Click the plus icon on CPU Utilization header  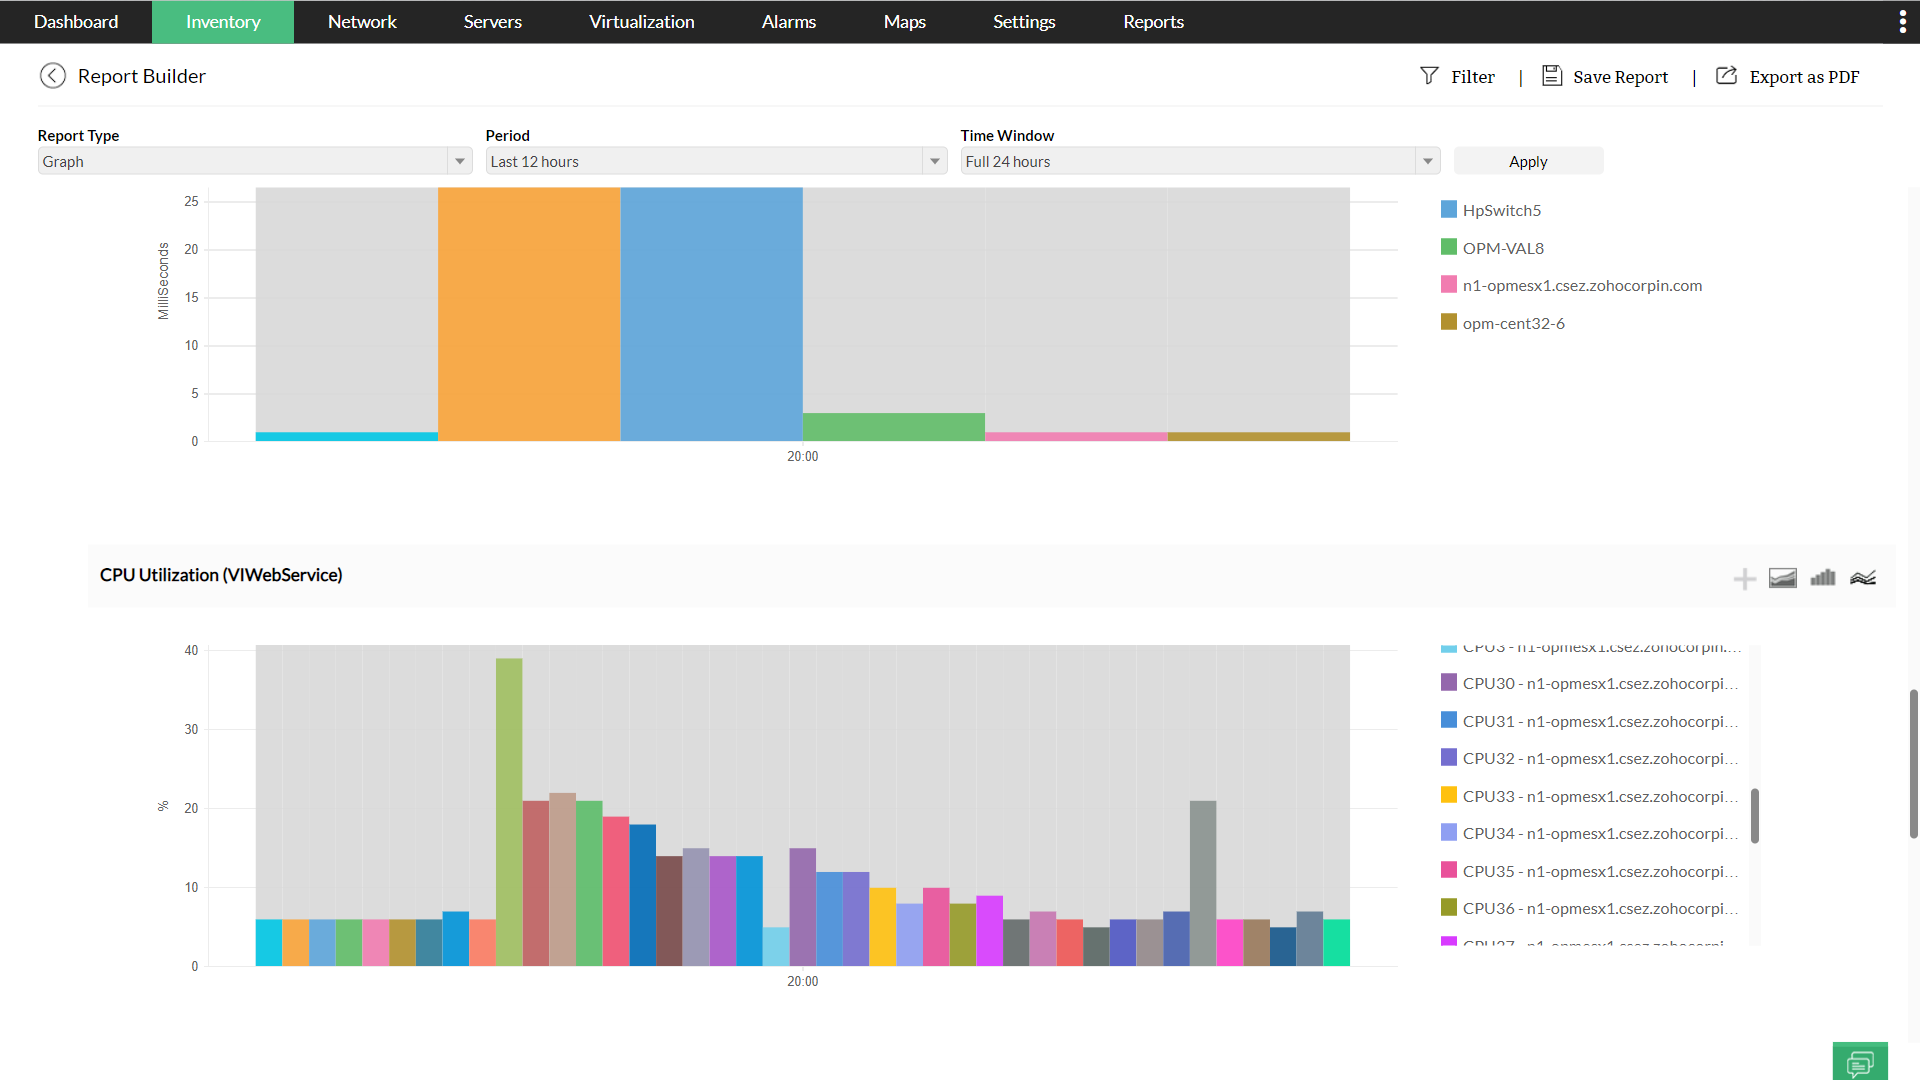[1744, 579]
